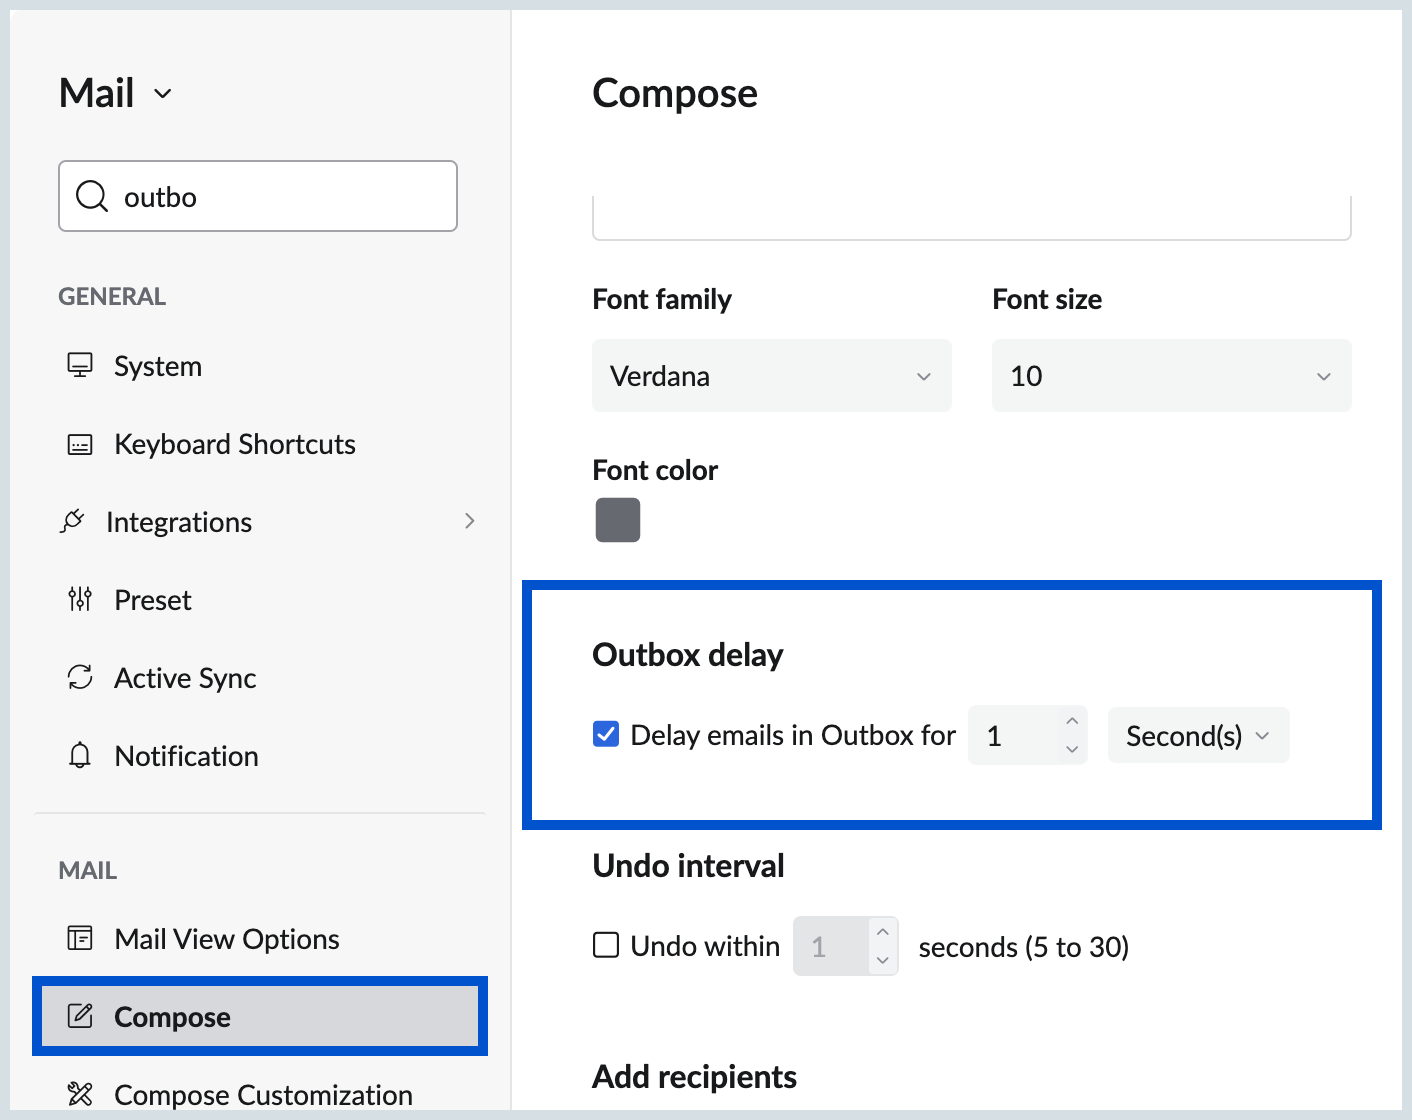Click the Notification bell icon
Screen dimensions: 1412x1120
(x=80, y=755)
